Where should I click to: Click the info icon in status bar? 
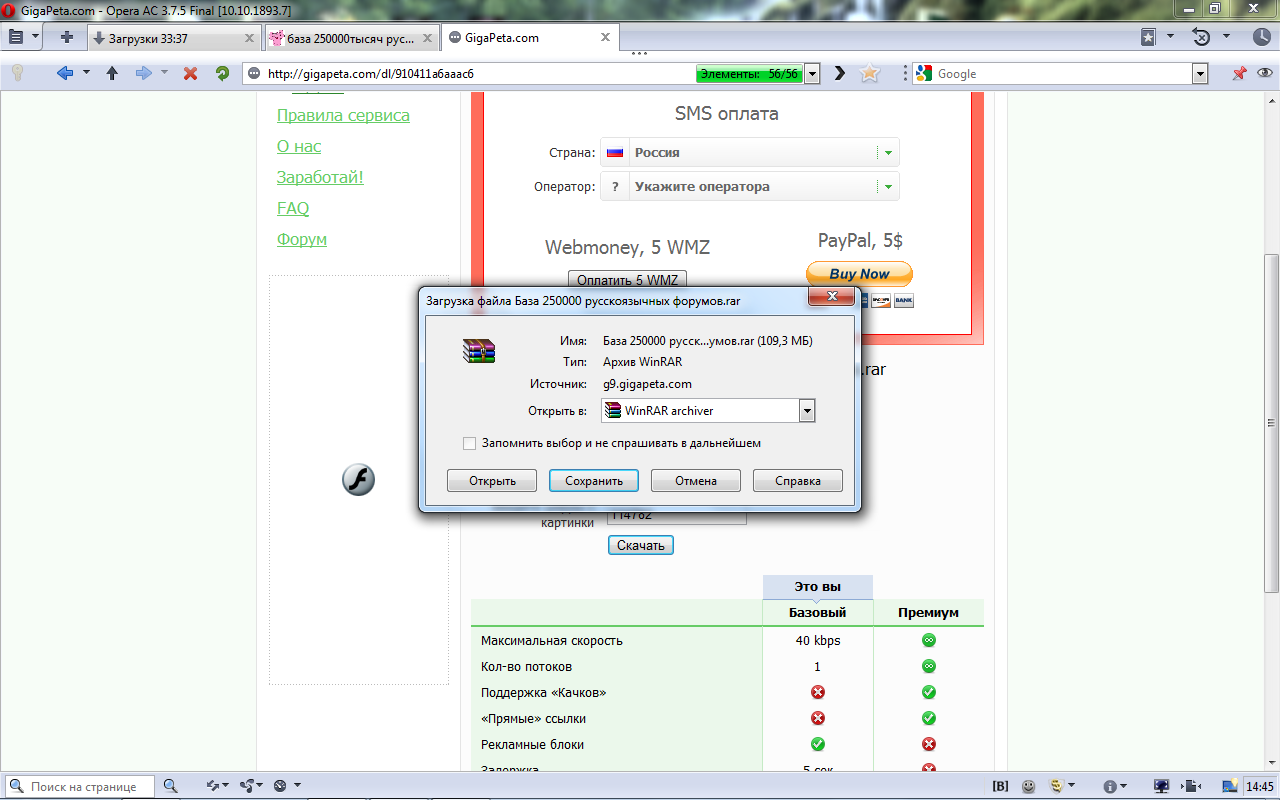point(1109,786)
